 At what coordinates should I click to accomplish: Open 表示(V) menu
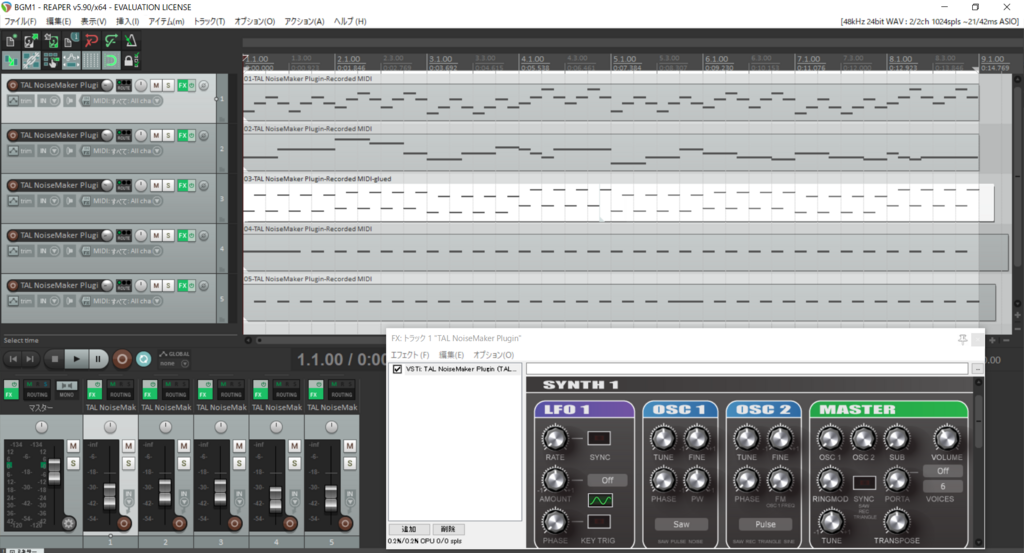click(93, 21)
